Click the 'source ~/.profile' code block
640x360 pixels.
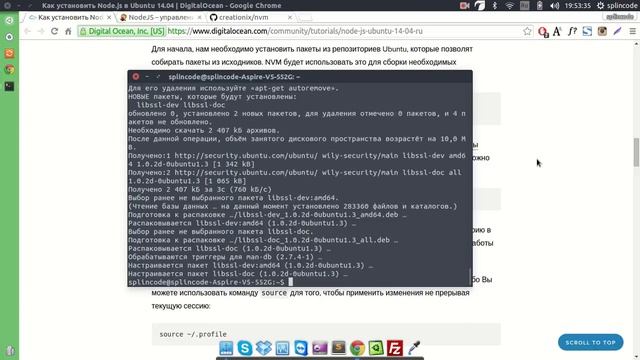(x=326, y=334)
